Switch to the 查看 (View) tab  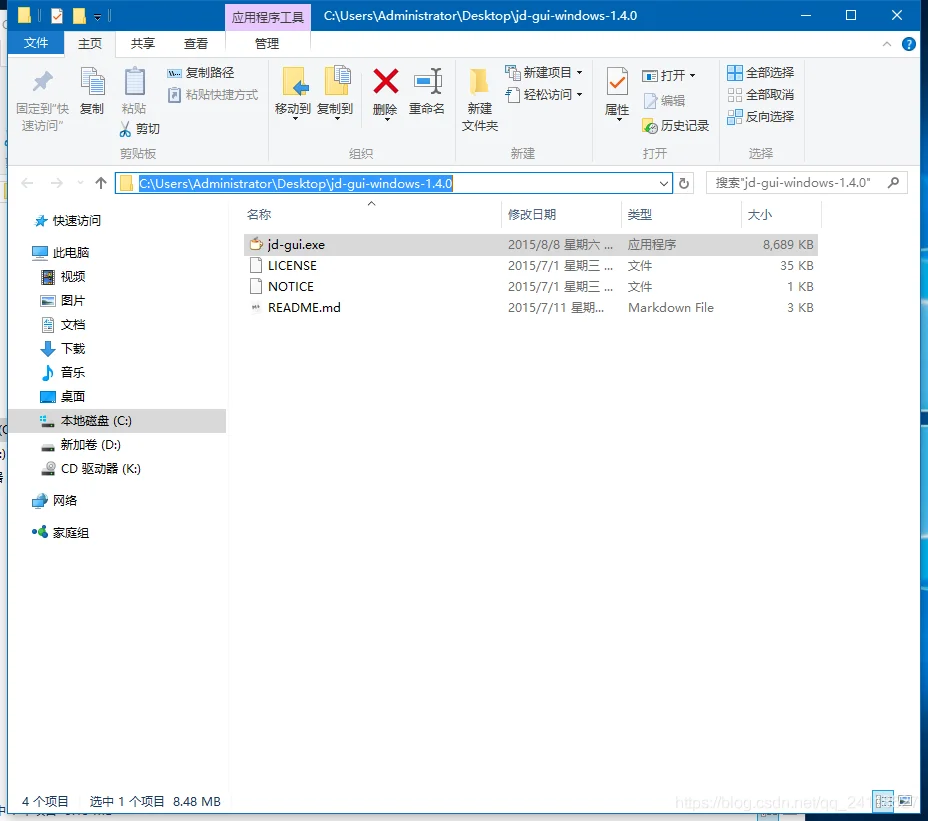pos(196,44)
